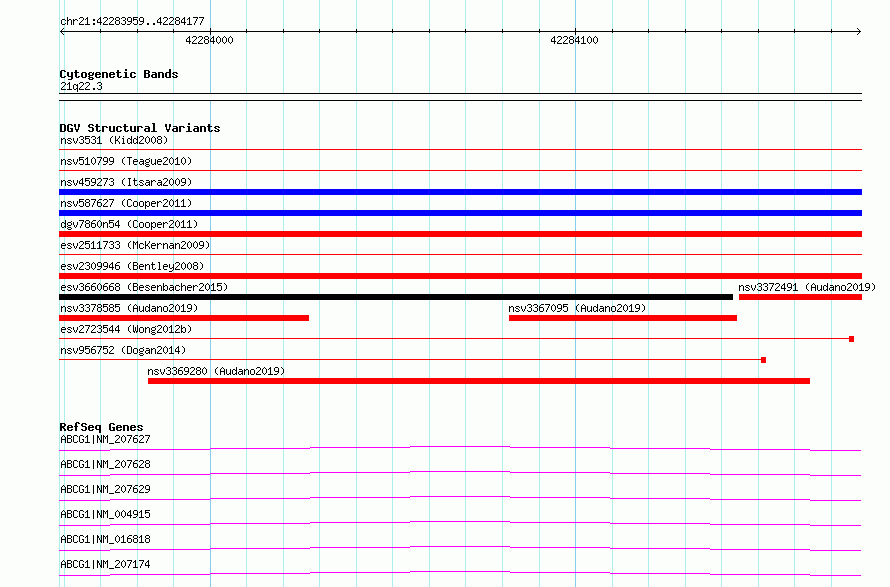This screenshot has height=587, width=890.
Task: Select esv2309946 (Bentley2008) variant label
Action: (x=132, y=266)
